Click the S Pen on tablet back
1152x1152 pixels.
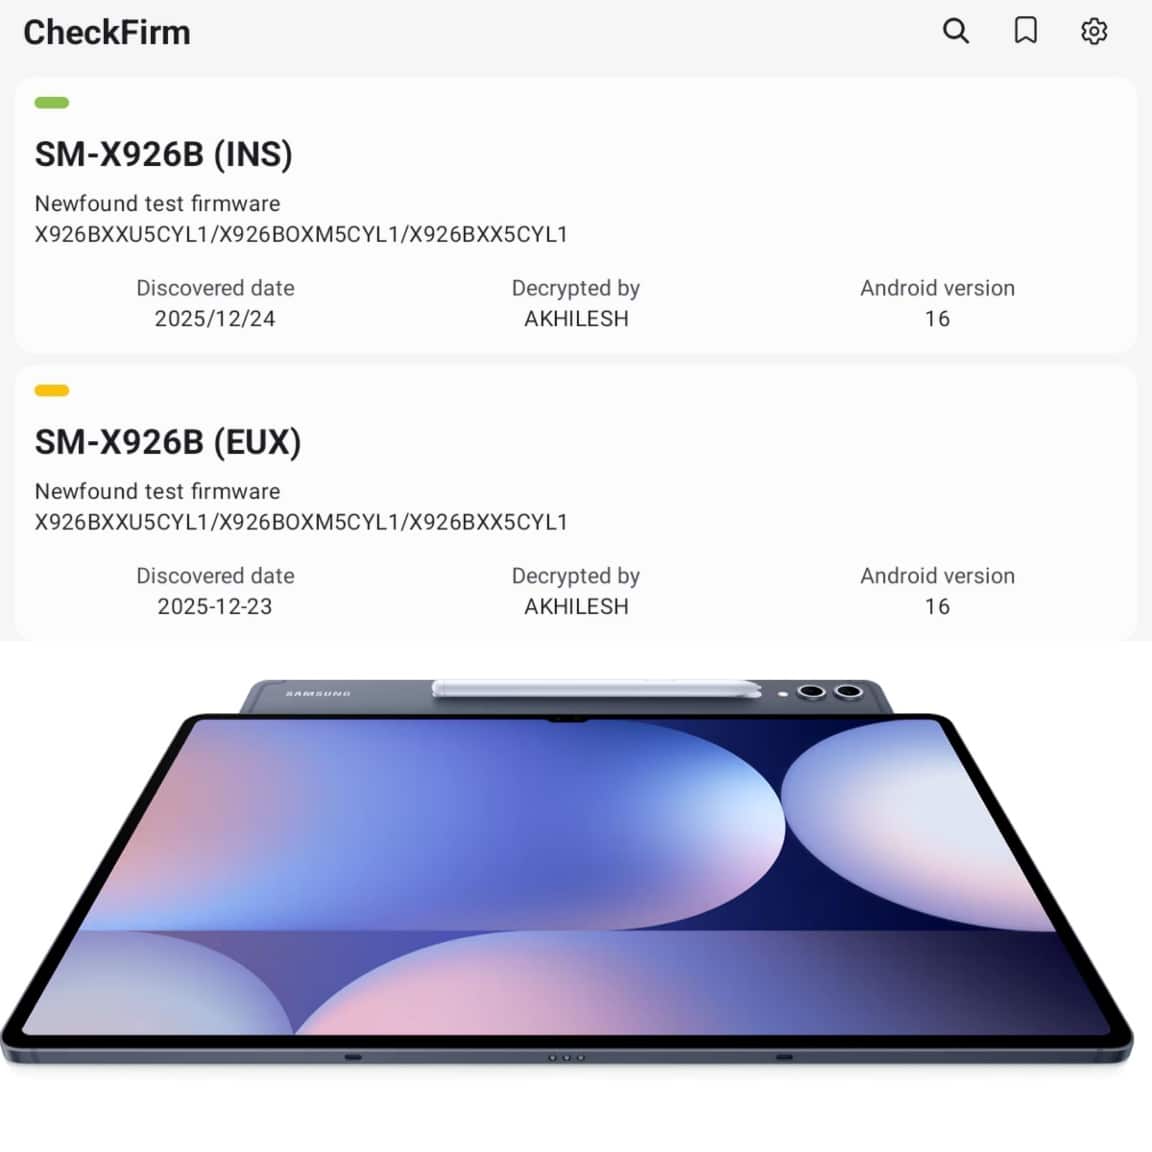[x=597, y=688]
